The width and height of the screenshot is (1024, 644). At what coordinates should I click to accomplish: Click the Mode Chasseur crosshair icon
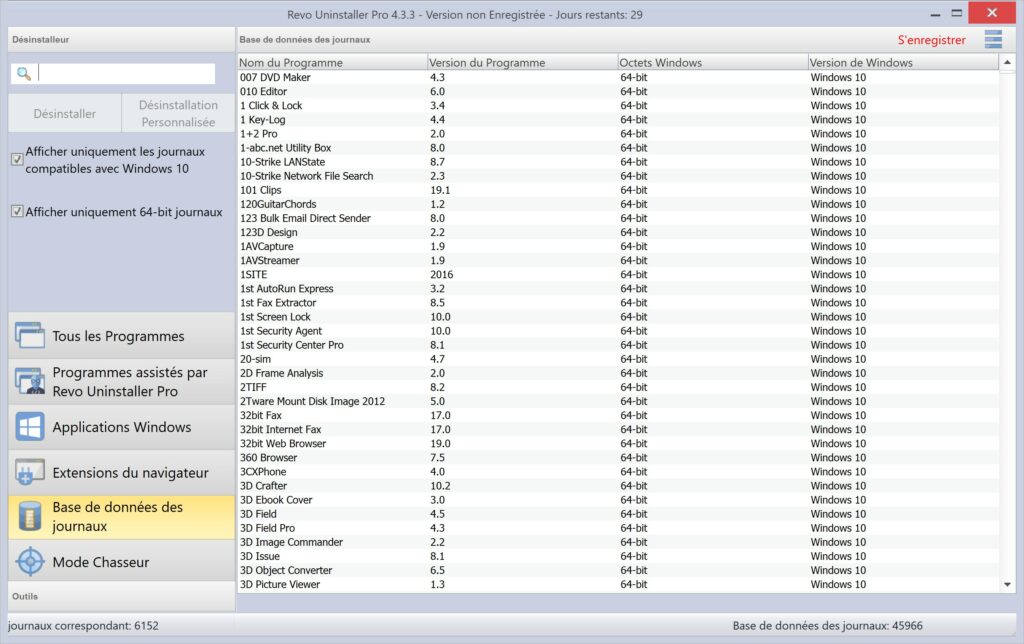point(29,562)
